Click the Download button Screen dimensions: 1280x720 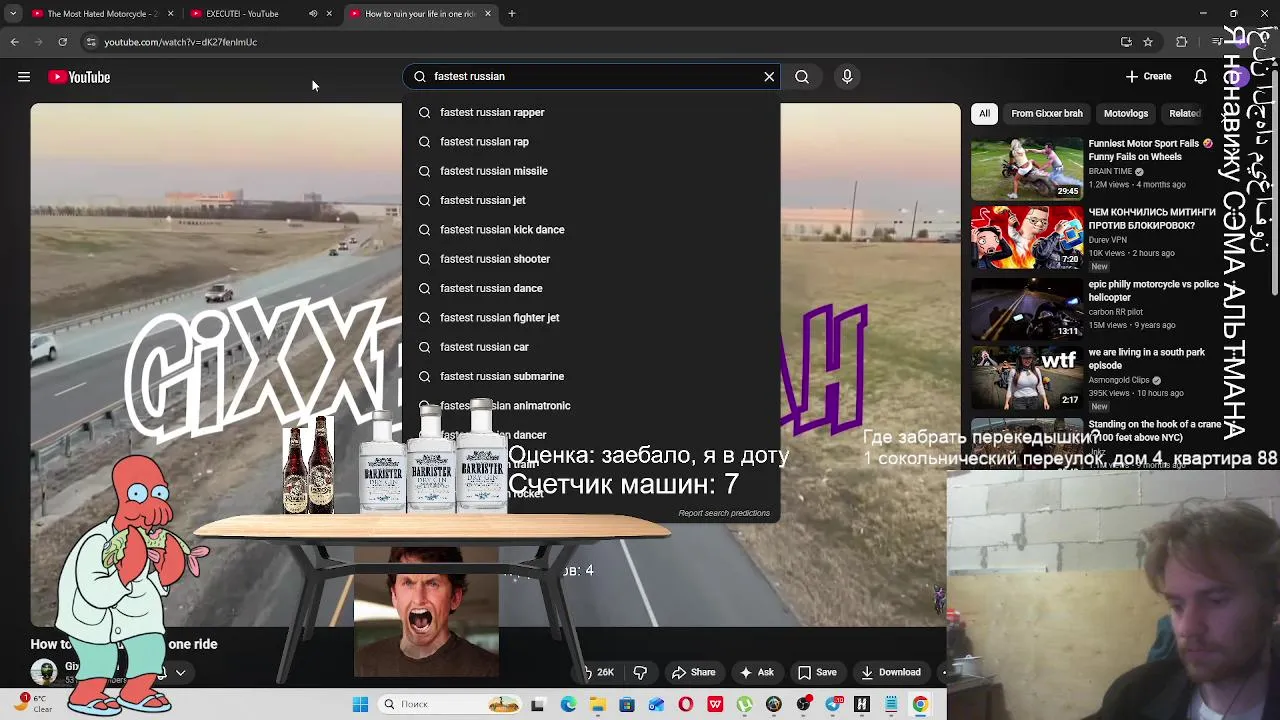891,672
